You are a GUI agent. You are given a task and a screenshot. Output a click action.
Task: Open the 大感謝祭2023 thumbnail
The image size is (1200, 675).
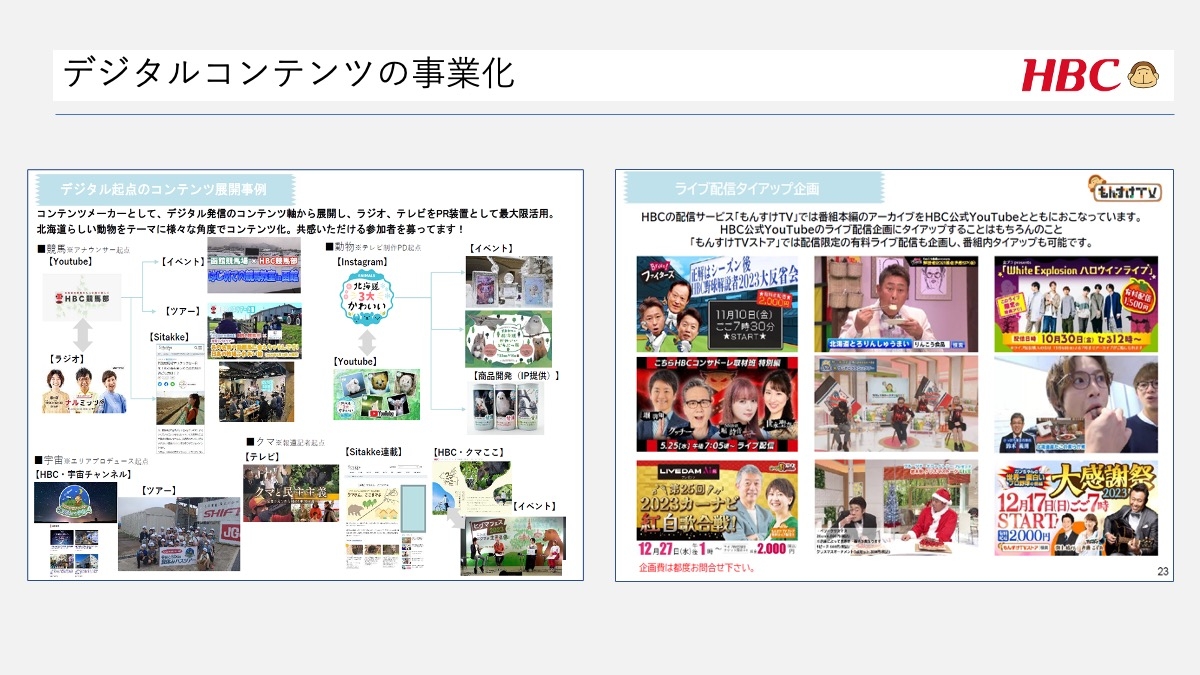tap(1076, 508)
